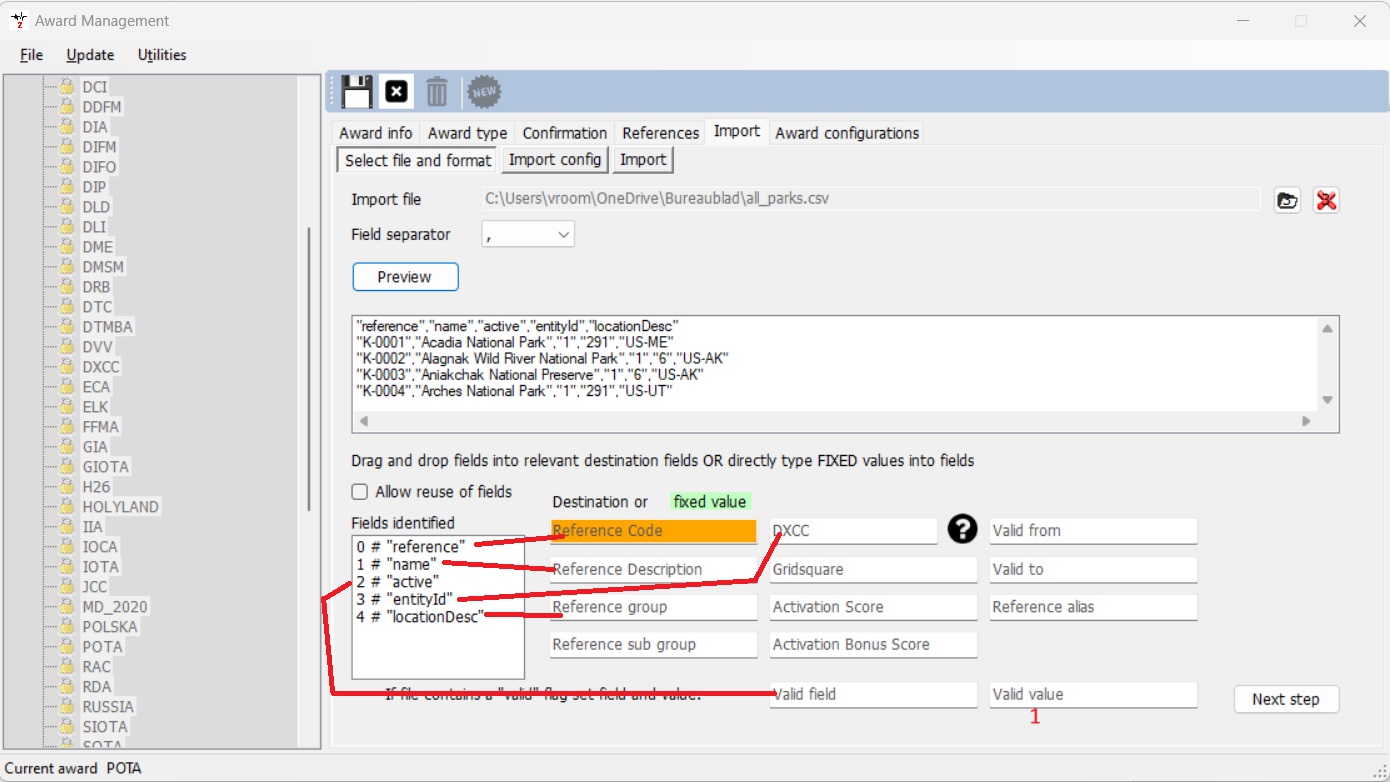Click the K-0004 Arches National Park preview line

pos(514,391)
